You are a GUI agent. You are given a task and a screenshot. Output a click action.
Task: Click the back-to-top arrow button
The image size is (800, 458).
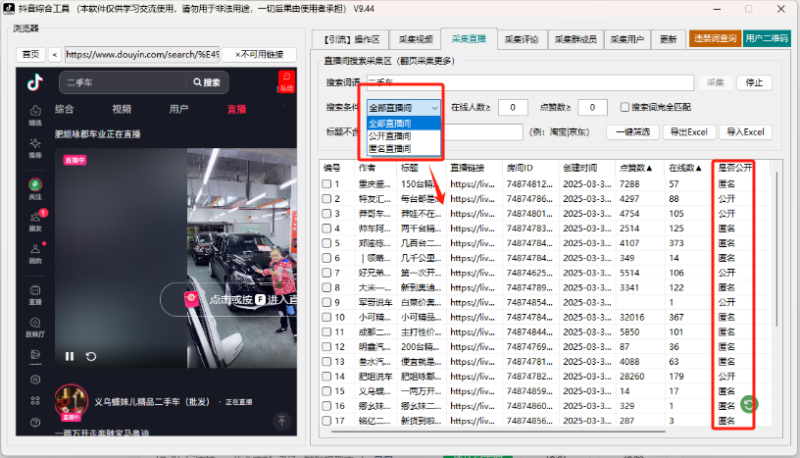click(x=282, y=421)
